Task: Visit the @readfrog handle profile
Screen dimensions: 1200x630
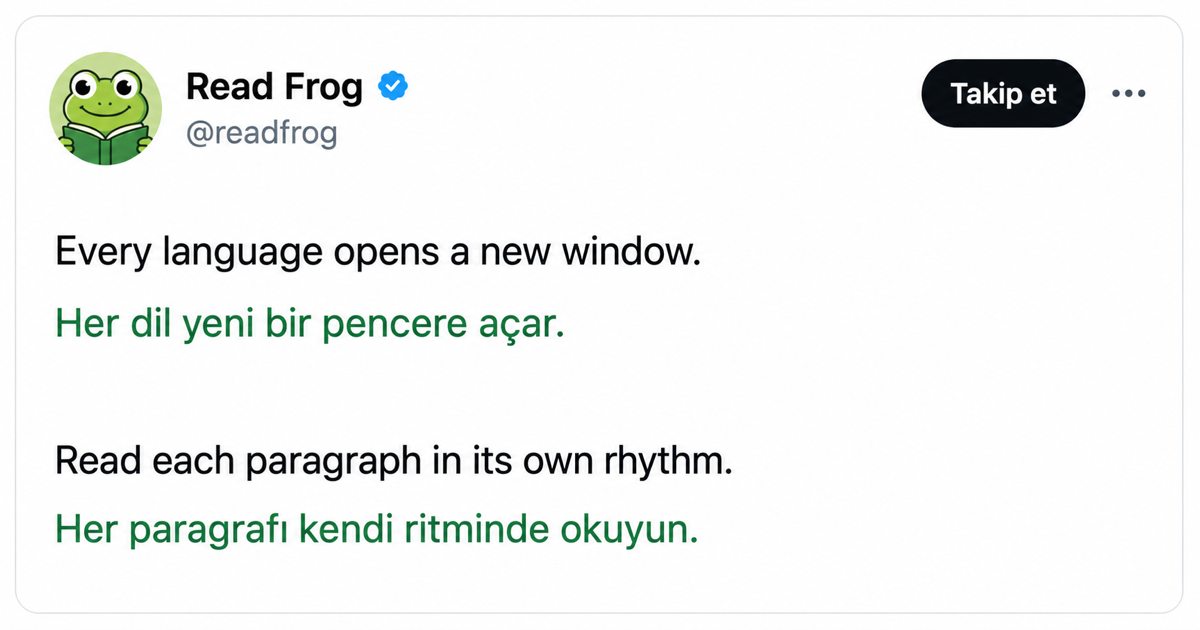Action: [261, 133]
